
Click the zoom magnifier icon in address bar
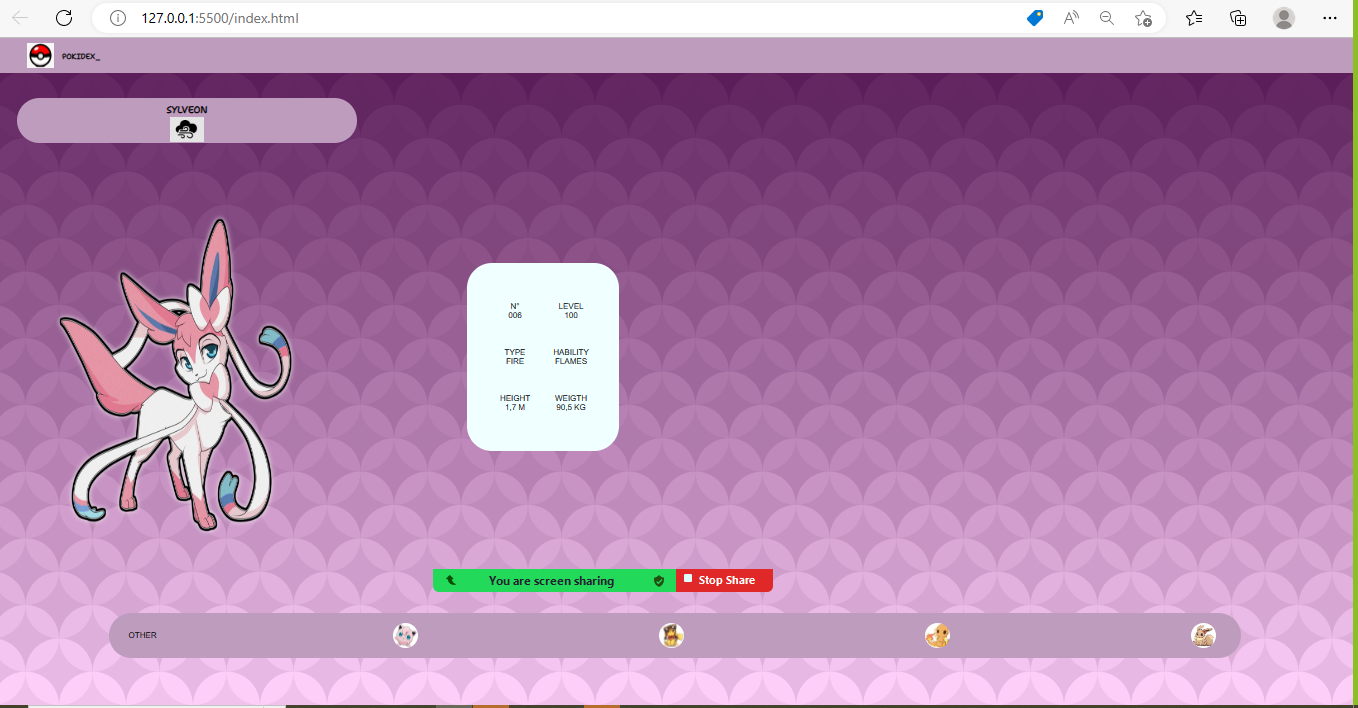pos(1107,18)
